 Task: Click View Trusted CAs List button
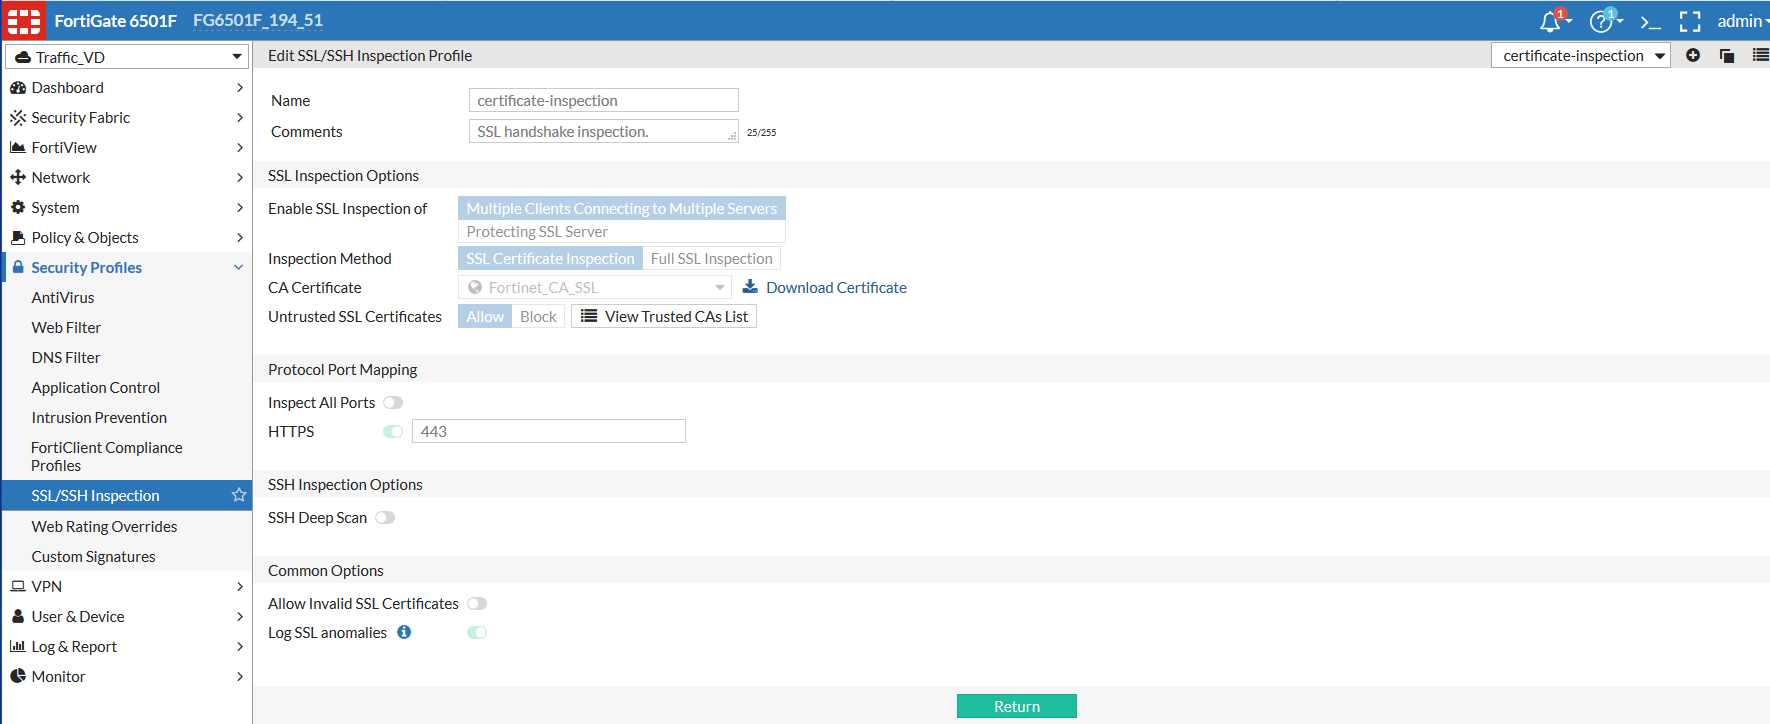click(x=664, y=317)
